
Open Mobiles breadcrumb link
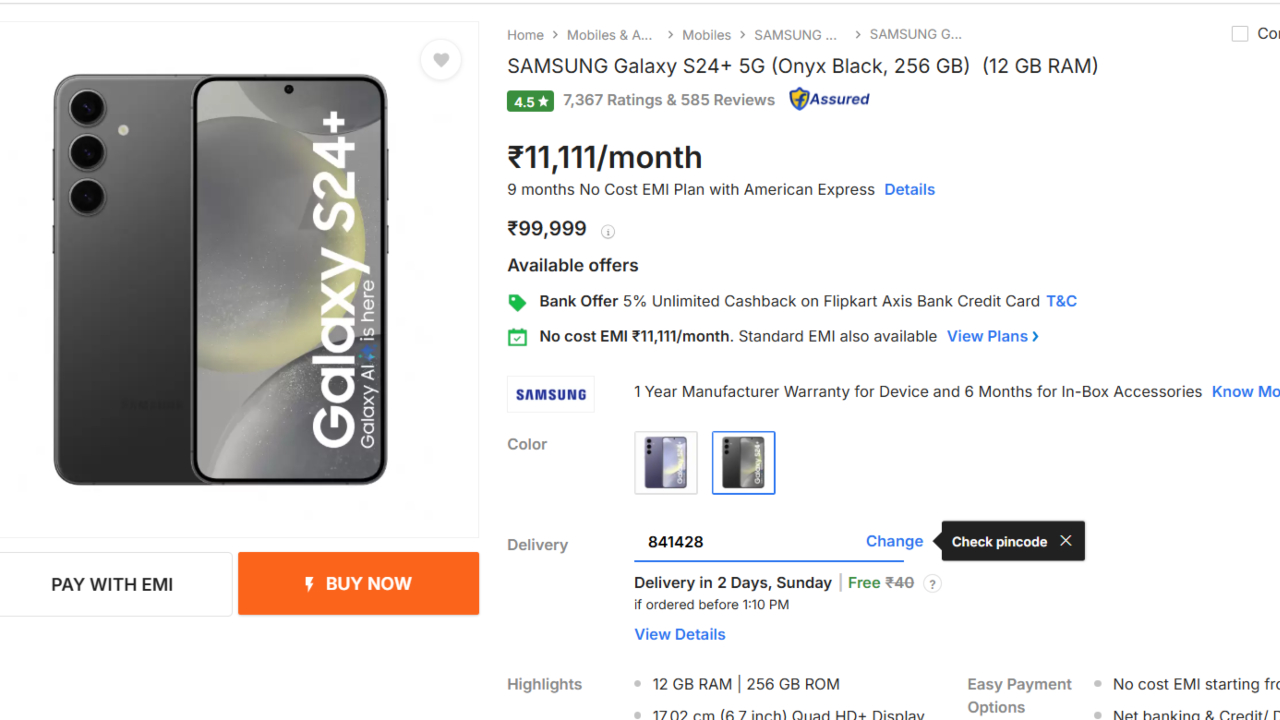pos(706,35)
